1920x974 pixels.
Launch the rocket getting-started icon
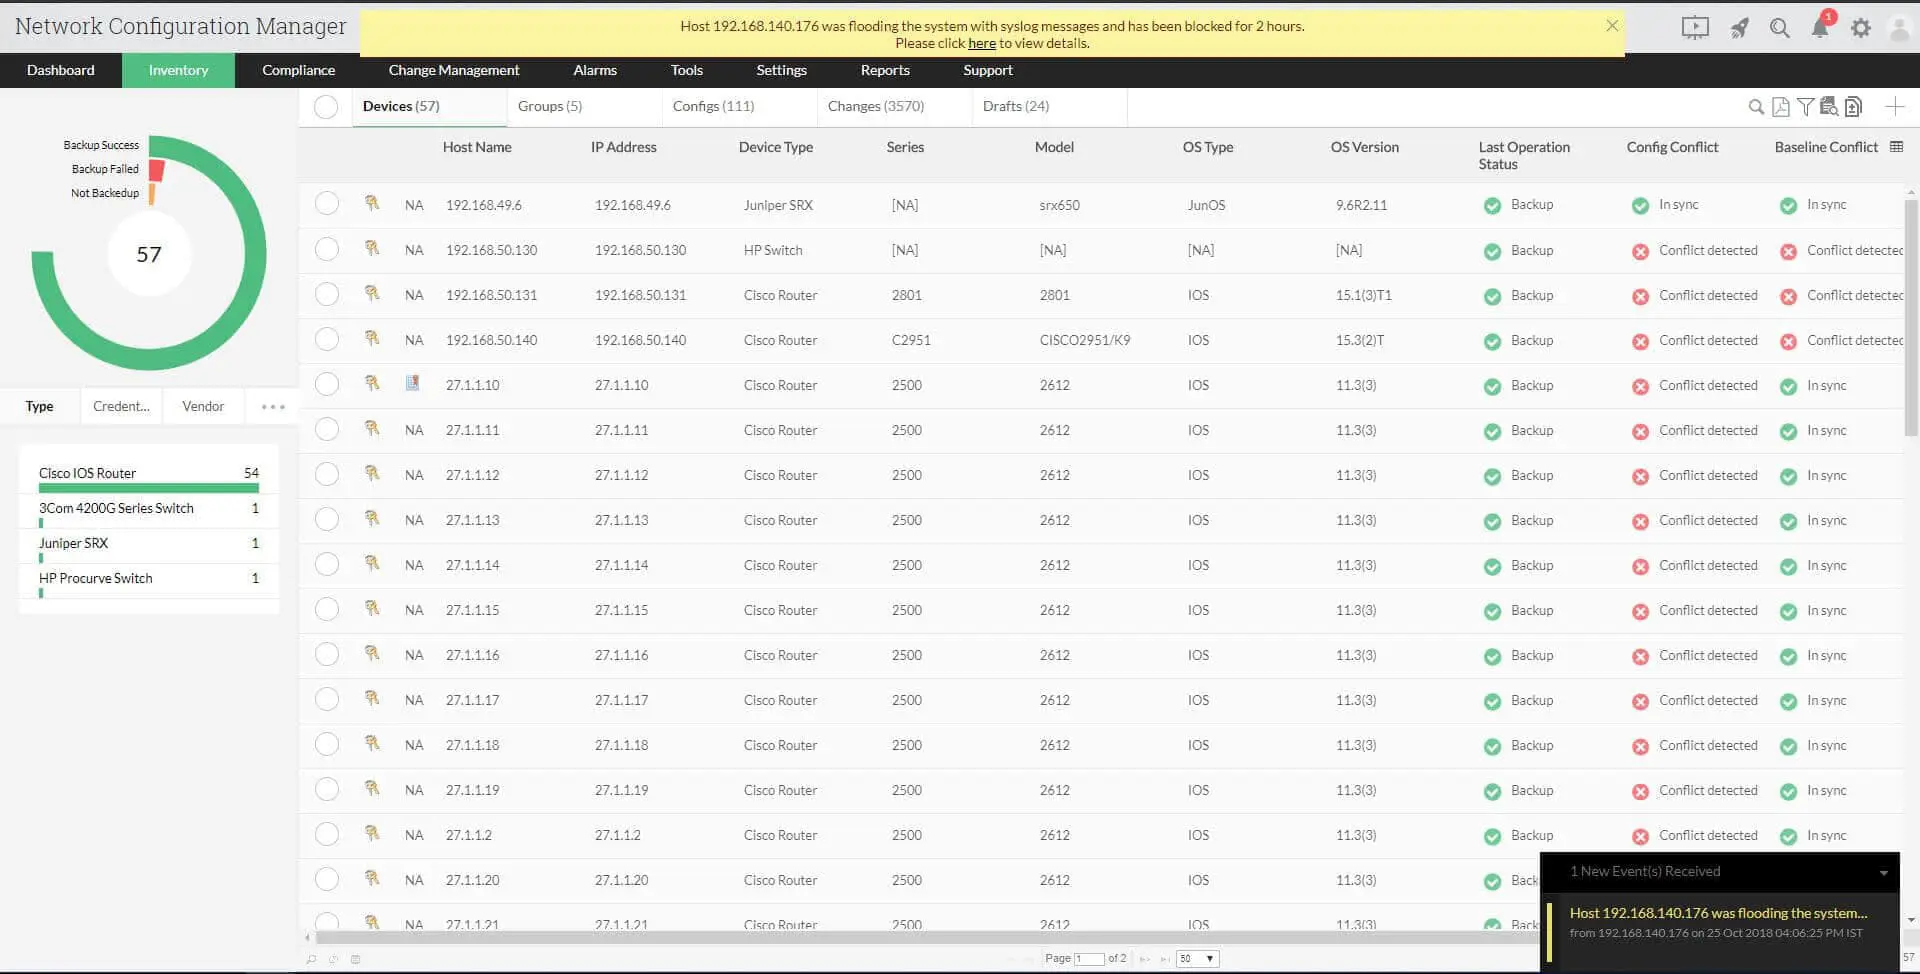pos(1739,27)
